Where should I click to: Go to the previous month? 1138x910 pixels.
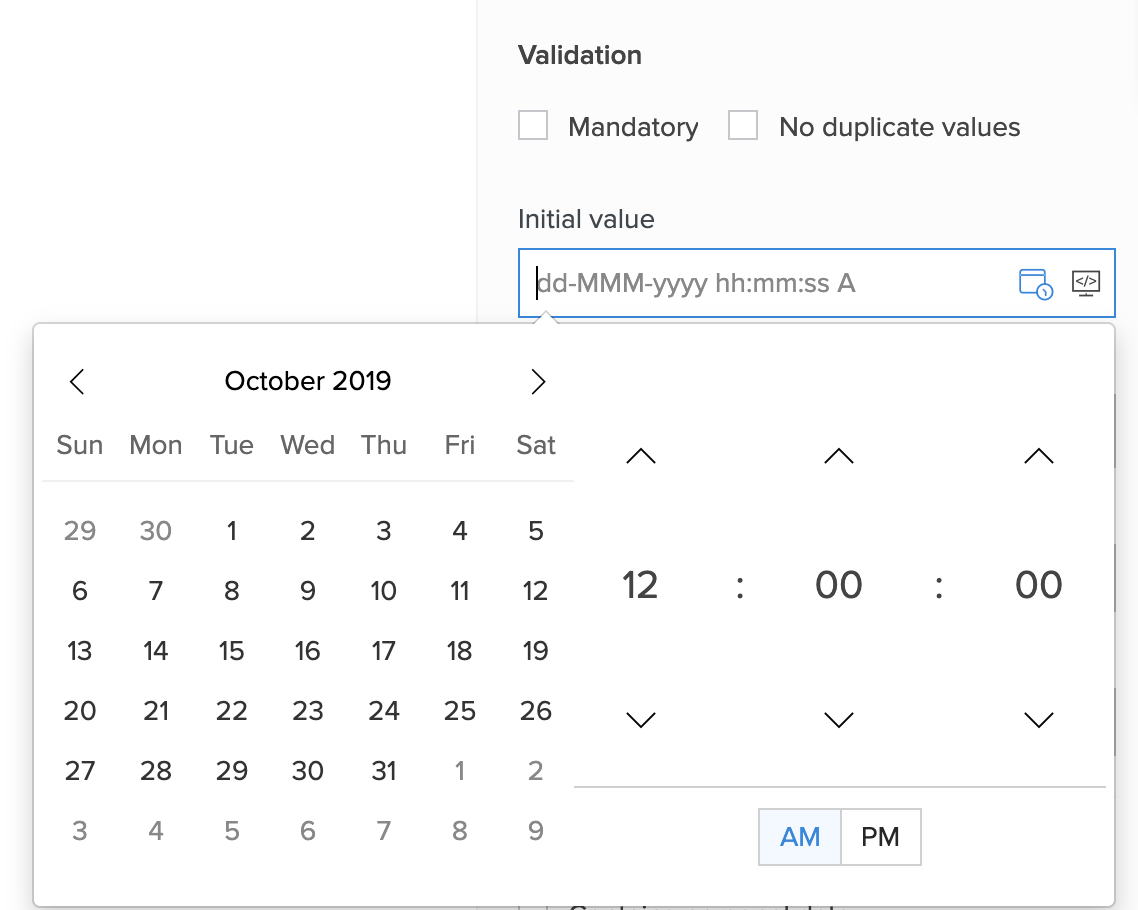77,381
